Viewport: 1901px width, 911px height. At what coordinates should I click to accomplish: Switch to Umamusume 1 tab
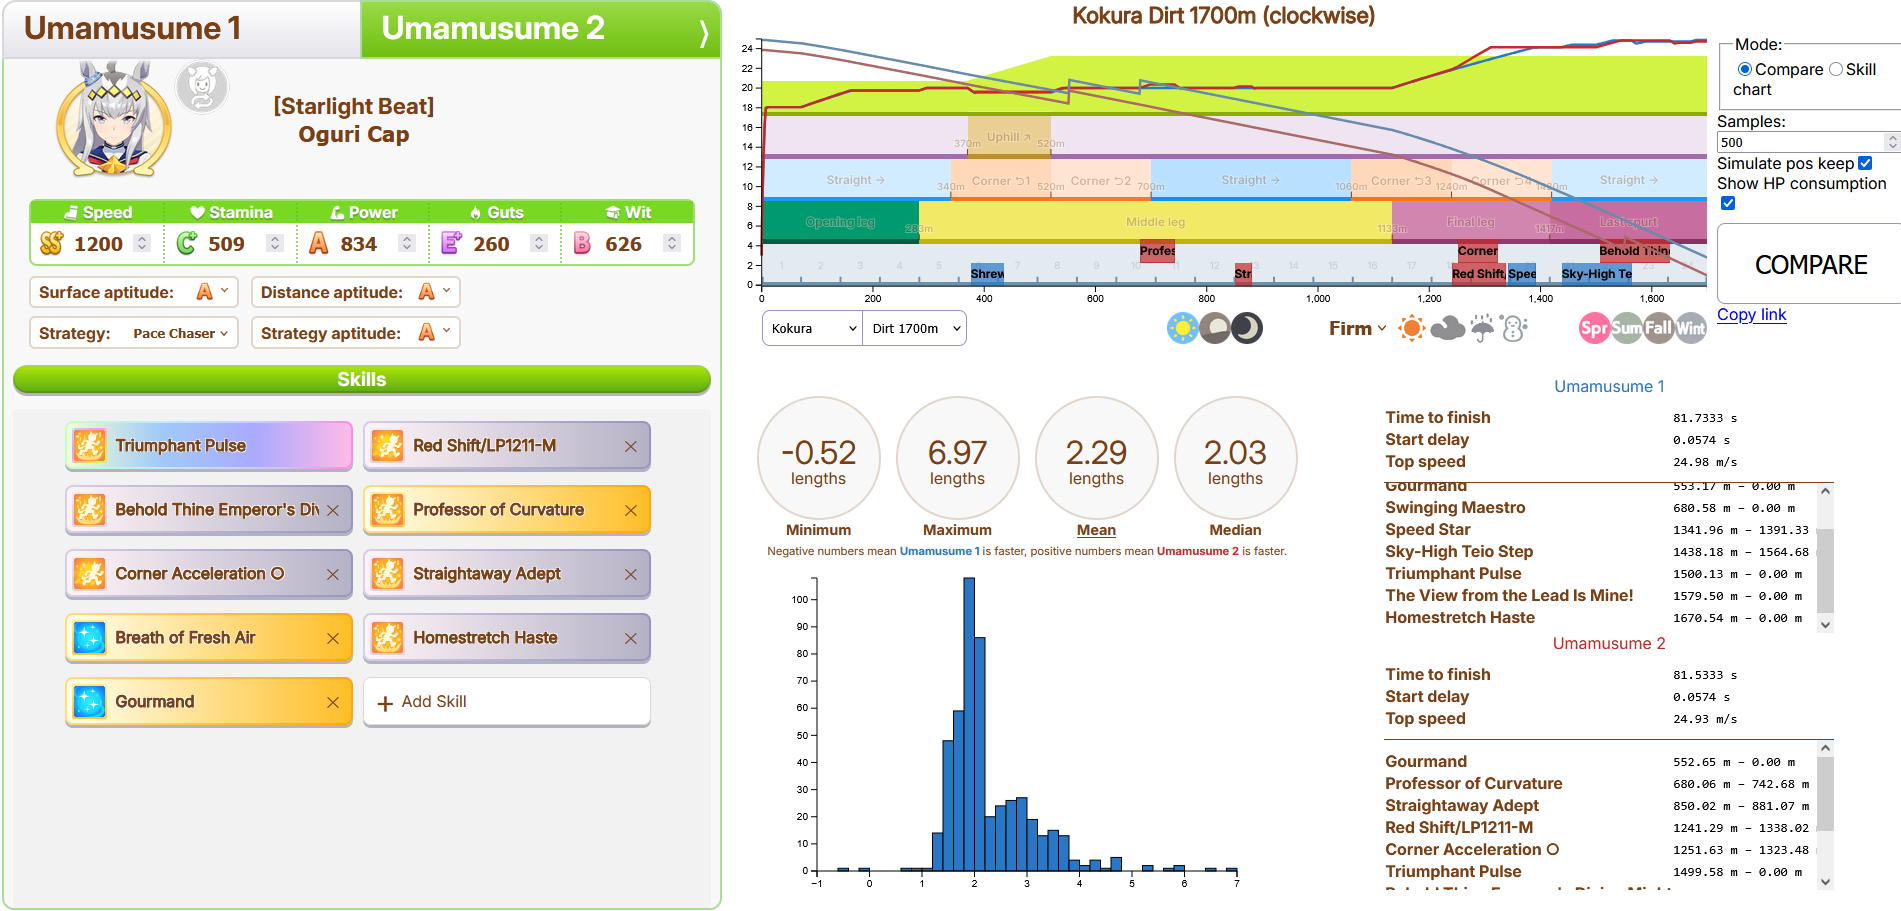(x=182, y=29)
